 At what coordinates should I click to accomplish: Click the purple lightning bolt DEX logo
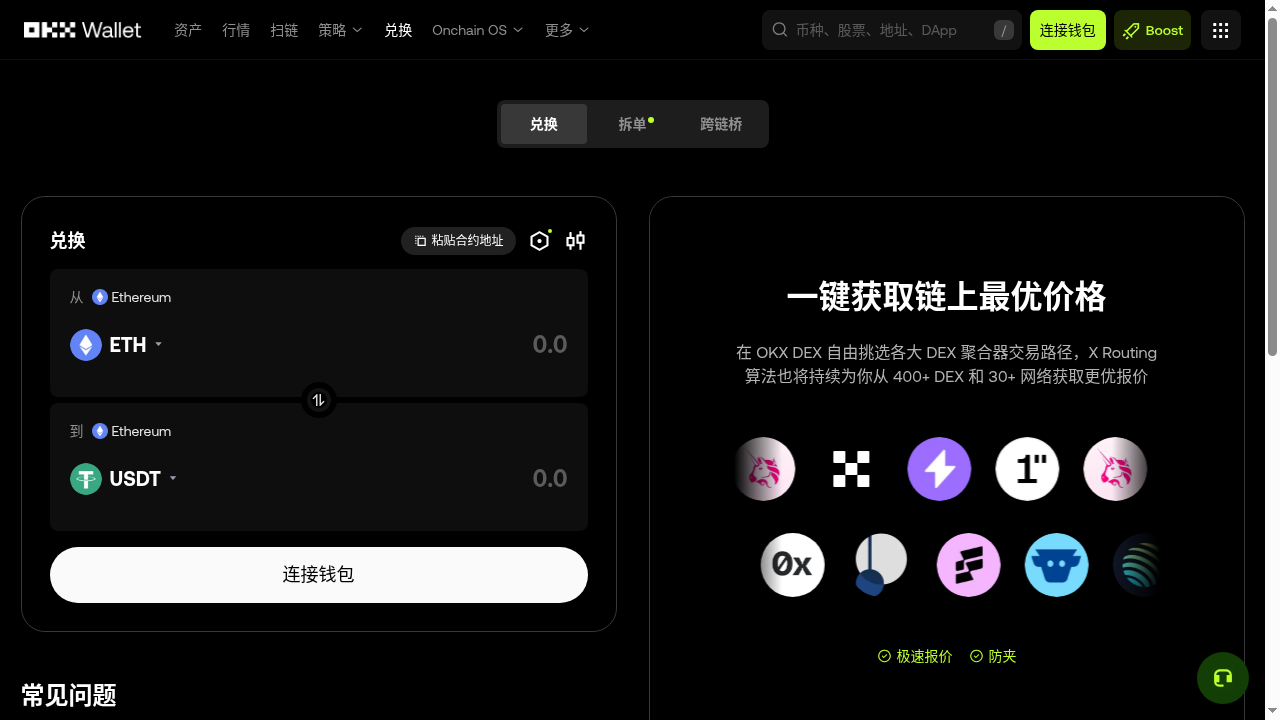939,469
